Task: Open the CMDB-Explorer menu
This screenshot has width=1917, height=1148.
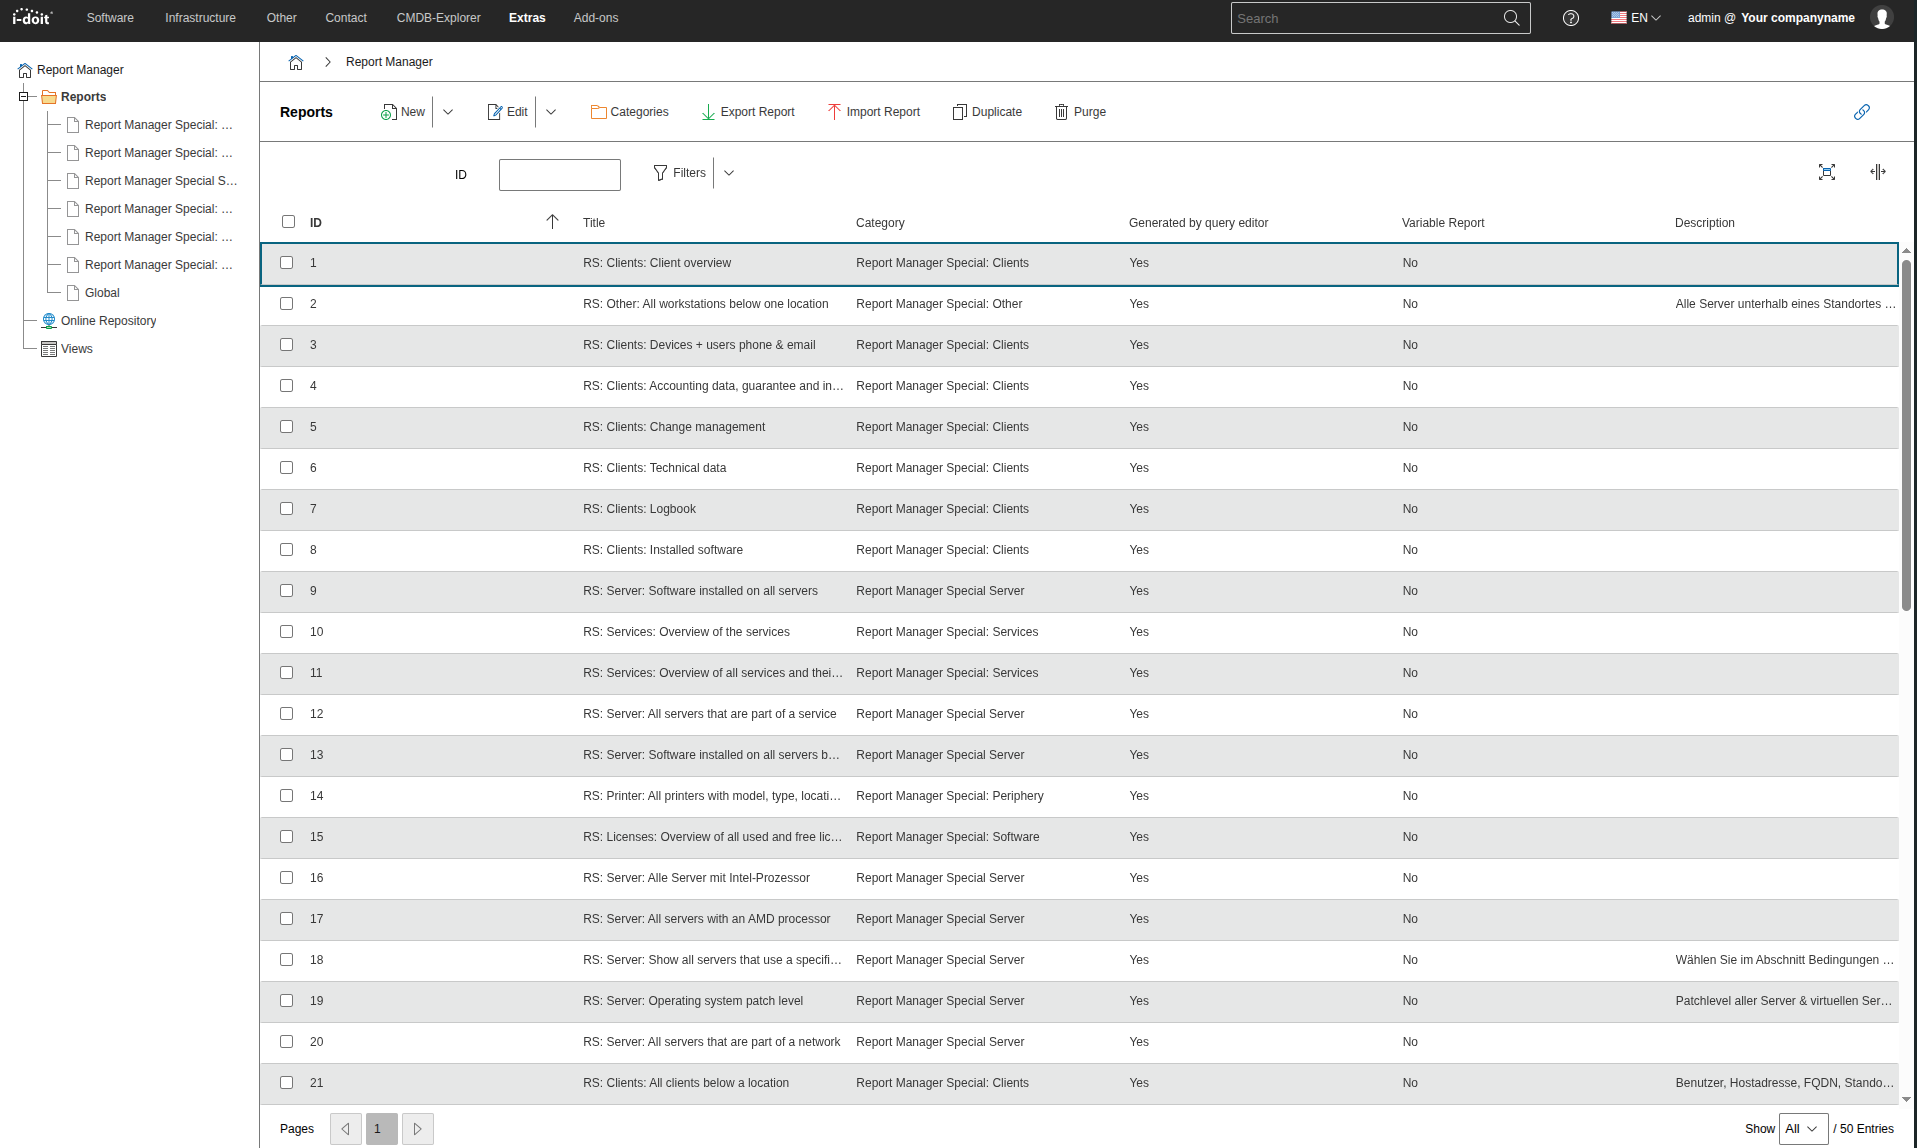Action: (x=438, y=18)
